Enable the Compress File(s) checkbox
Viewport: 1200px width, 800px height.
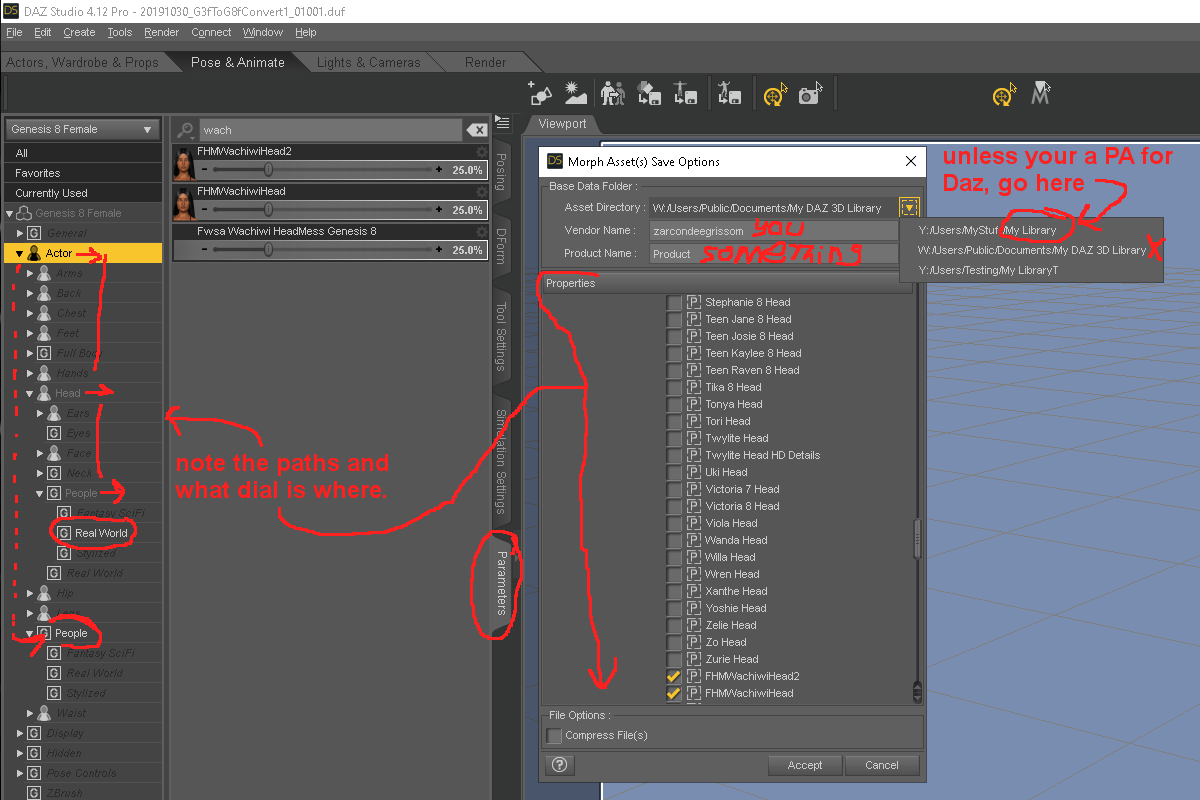[554, 736]
